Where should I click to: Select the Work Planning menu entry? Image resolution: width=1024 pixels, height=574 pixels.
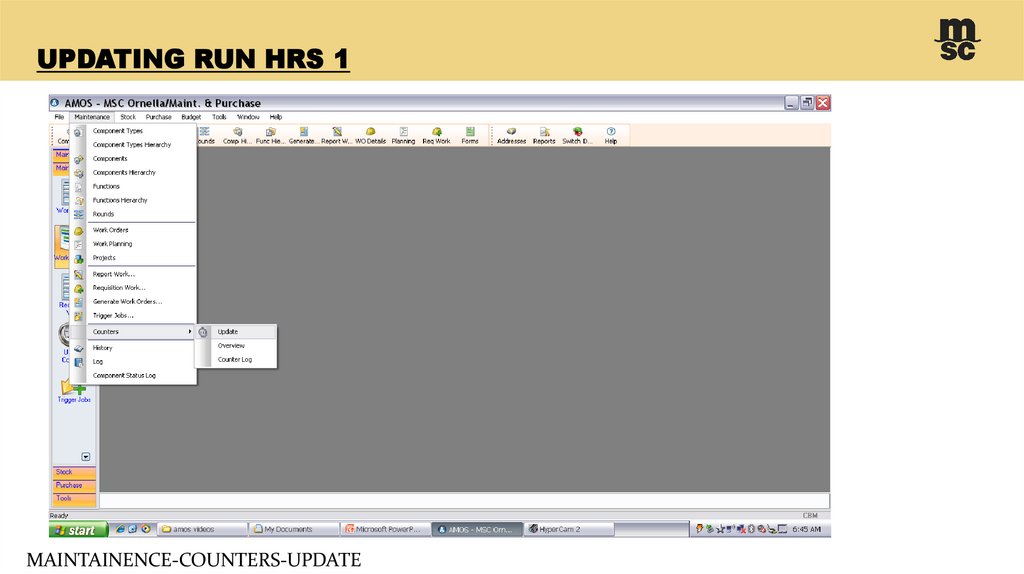coord(133,244)
